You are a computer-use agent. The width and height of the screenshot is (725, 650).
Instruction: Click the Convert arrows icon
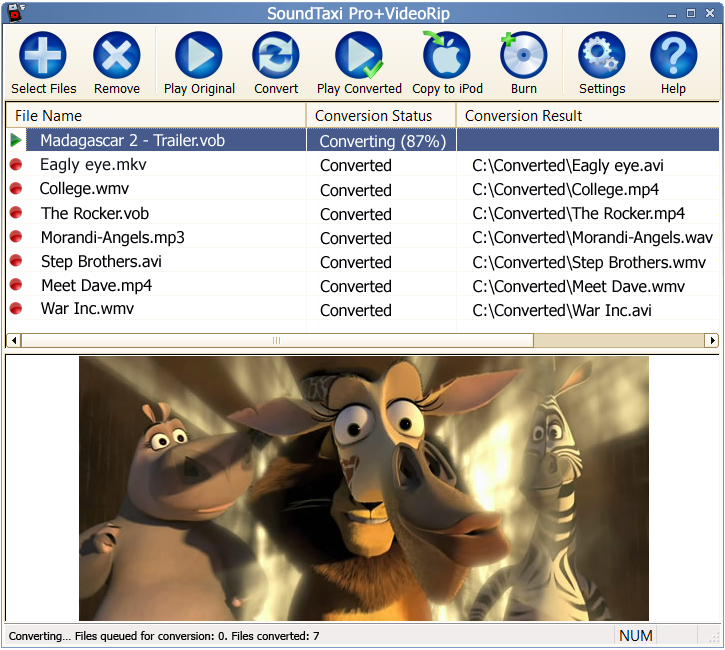point(276,55)
